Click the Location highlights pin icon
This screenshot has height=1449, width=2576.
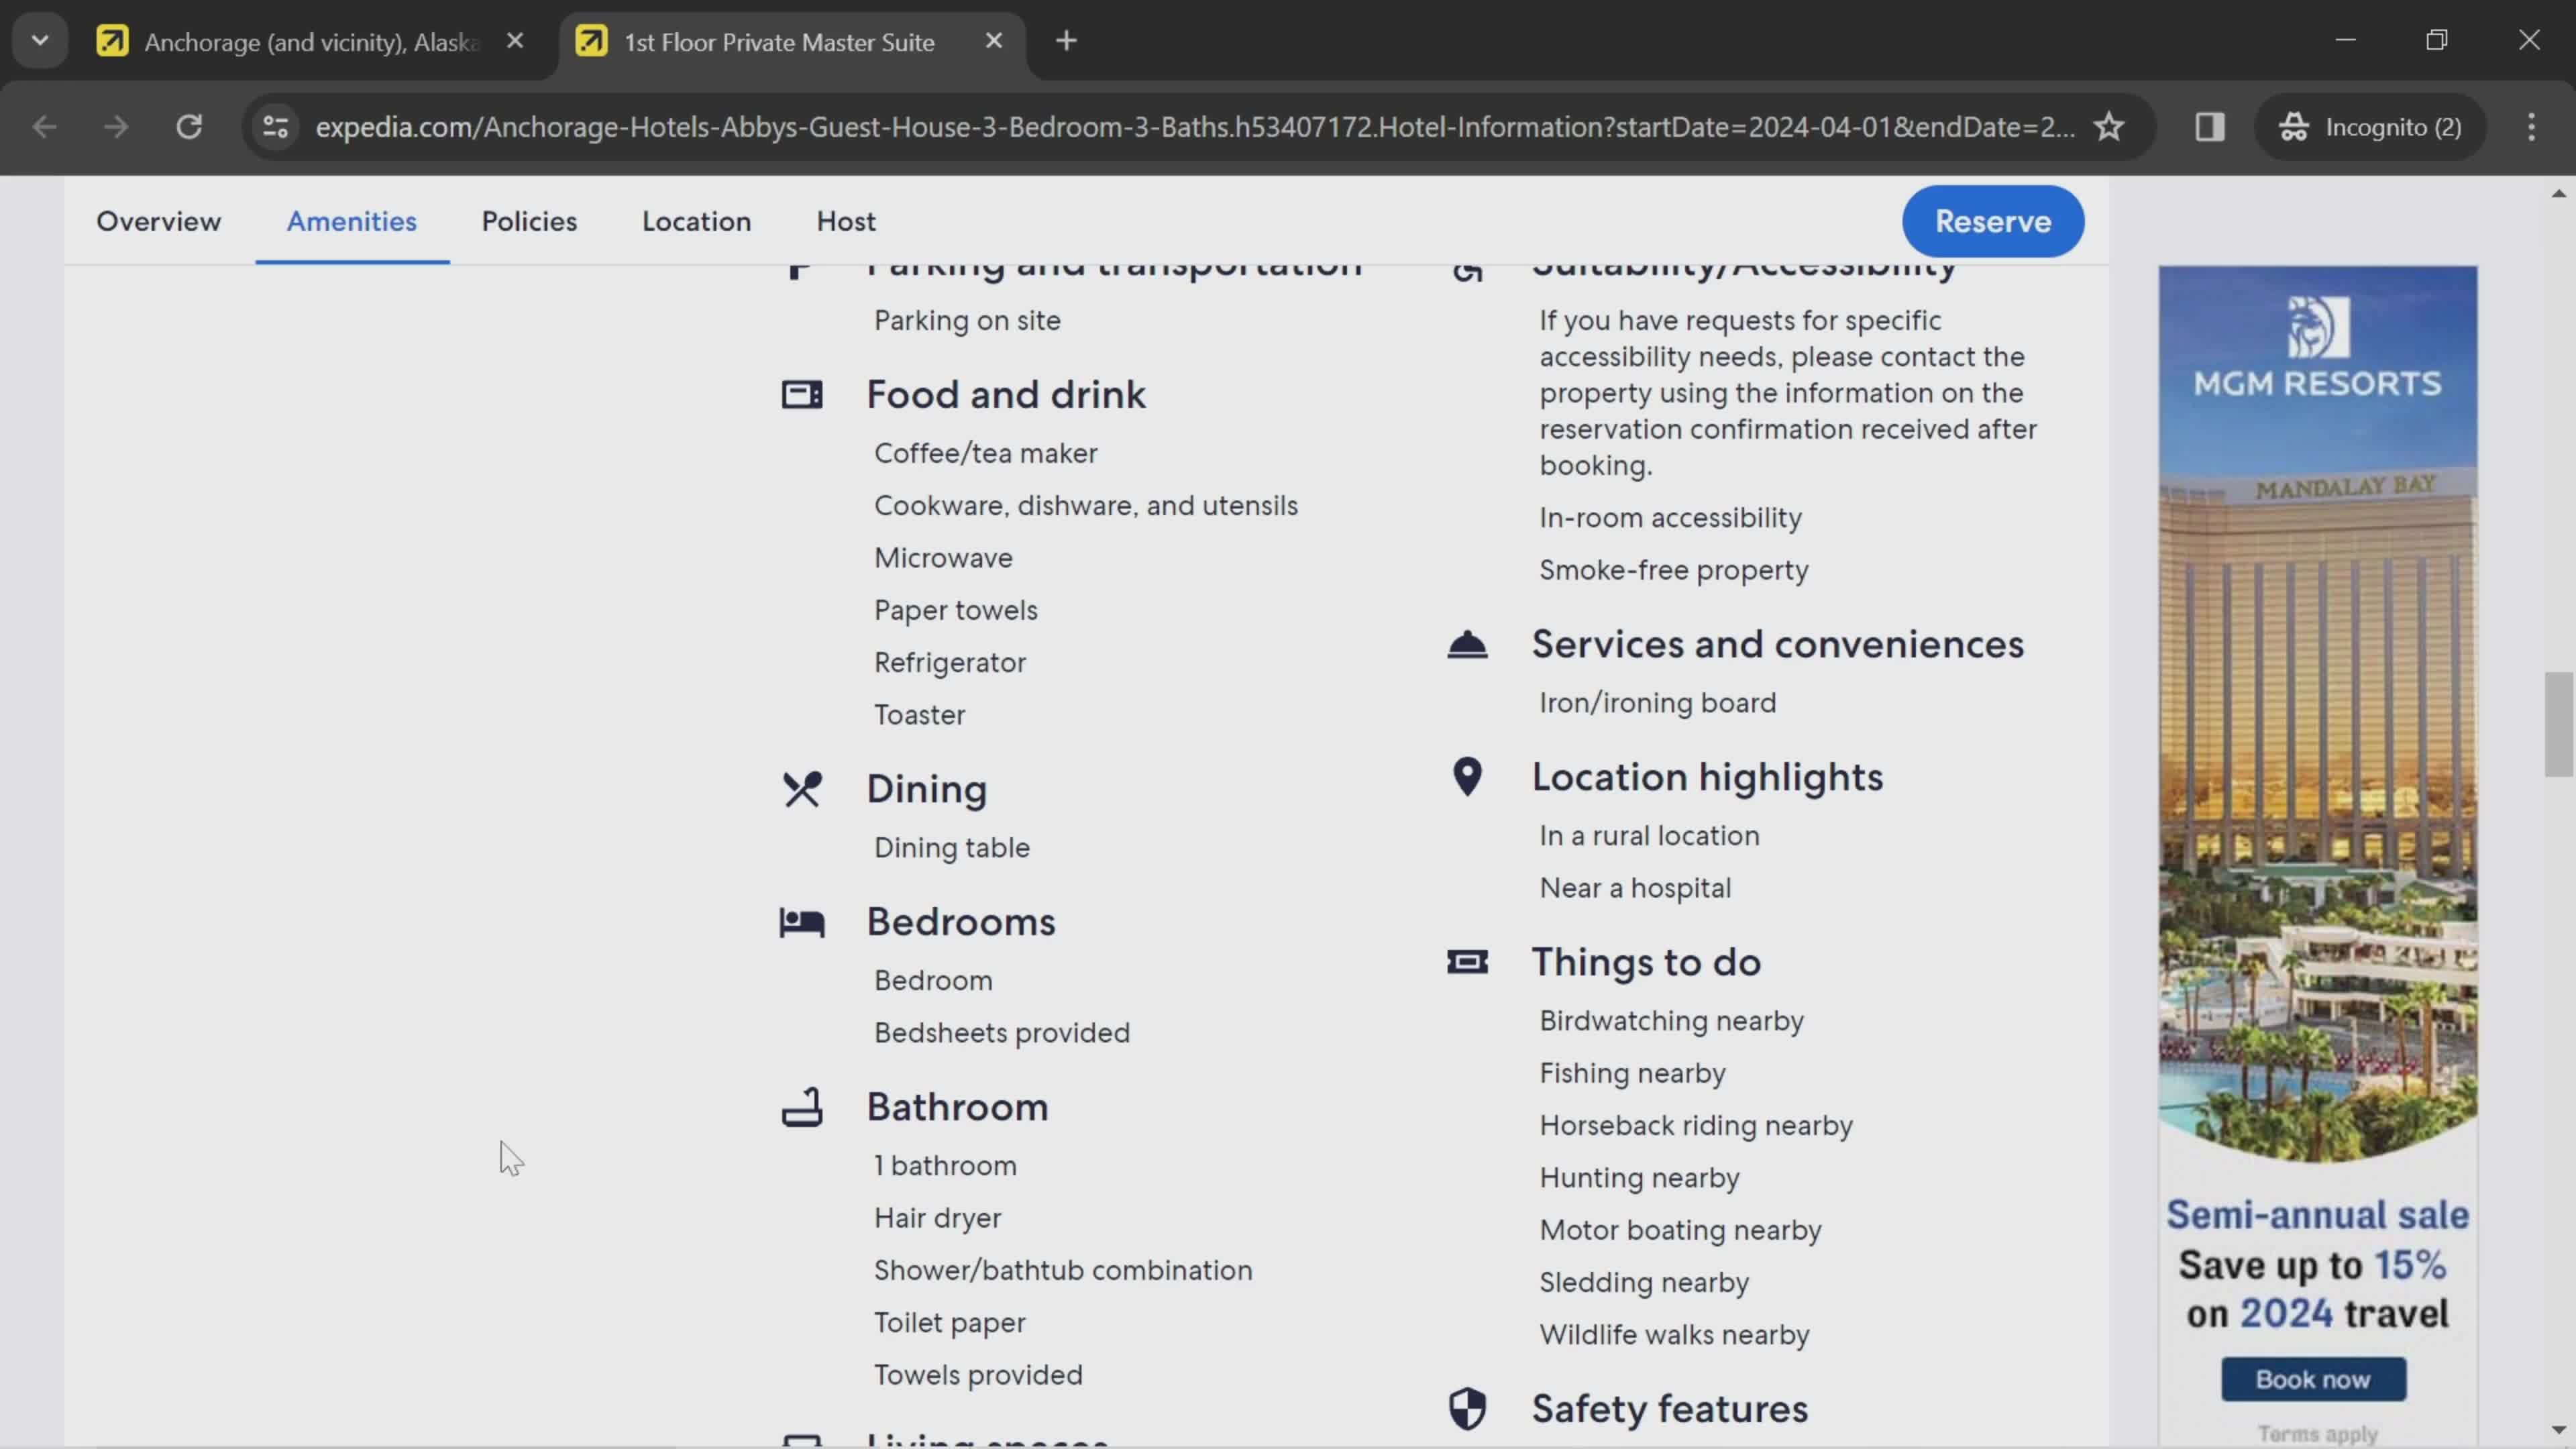pos(1467,777)
